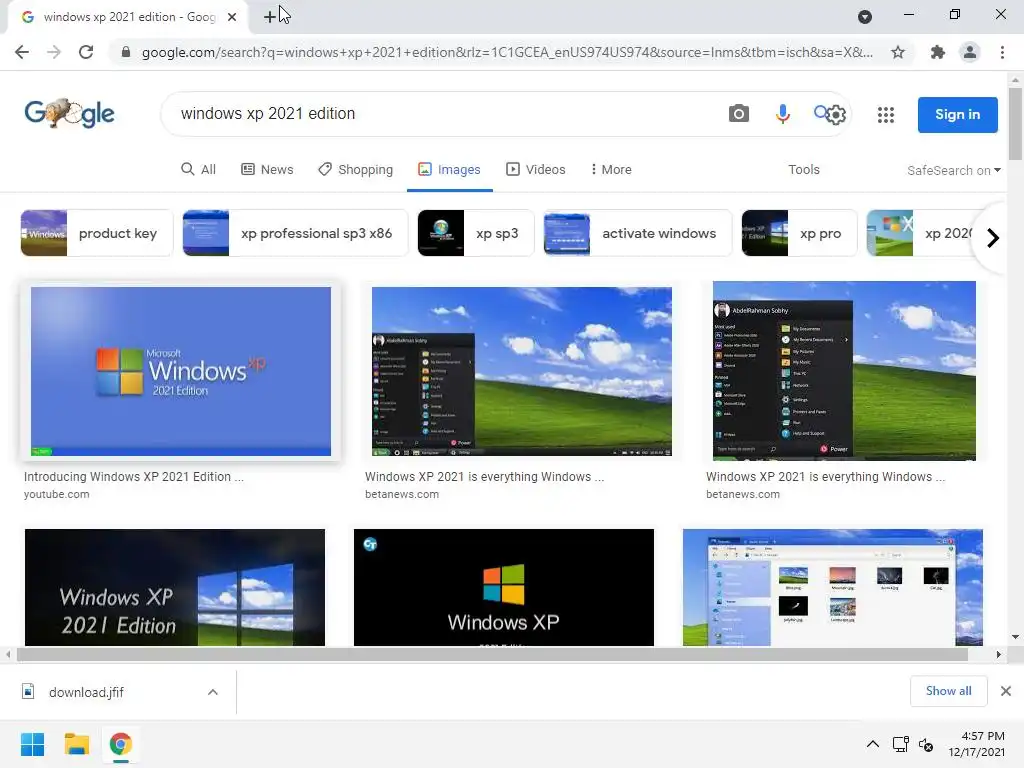This screenshot has width=1024, height=768.
Task: Open the betanews wide desktop start menu image
Action: coord(522,372)
